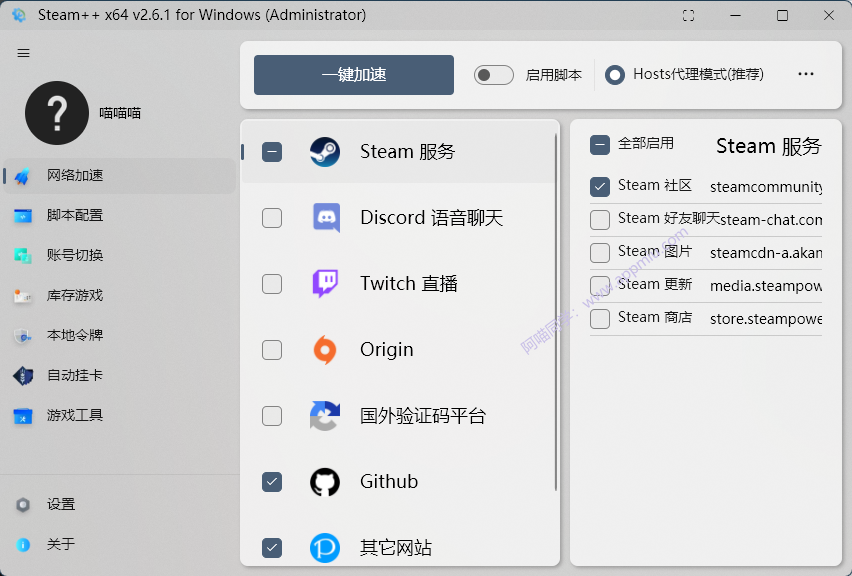Image resolution: width=852 pixels, height=576 pixels.
Task: Check the Twitch 直播 checkbox
Action: coord(272,284)
